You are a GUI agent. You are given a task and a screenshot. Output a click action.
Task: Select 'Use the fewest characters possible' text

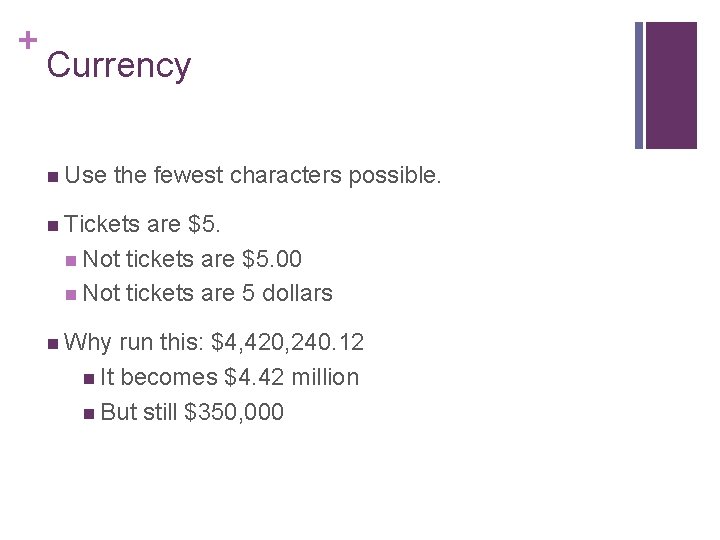coord(252,175)
